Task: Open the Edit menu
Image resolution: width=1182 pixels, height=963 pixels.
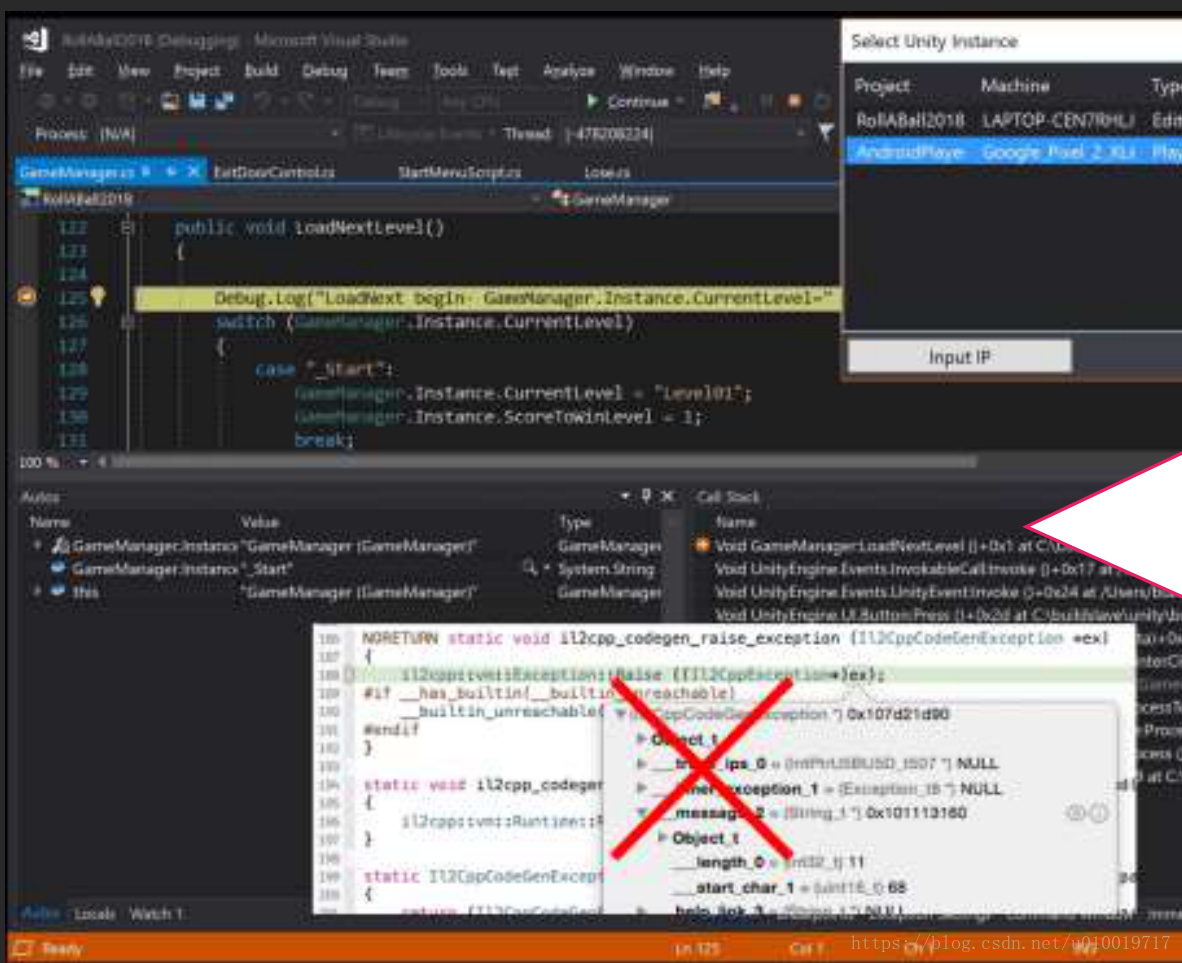Action: [x=80, y=71]
